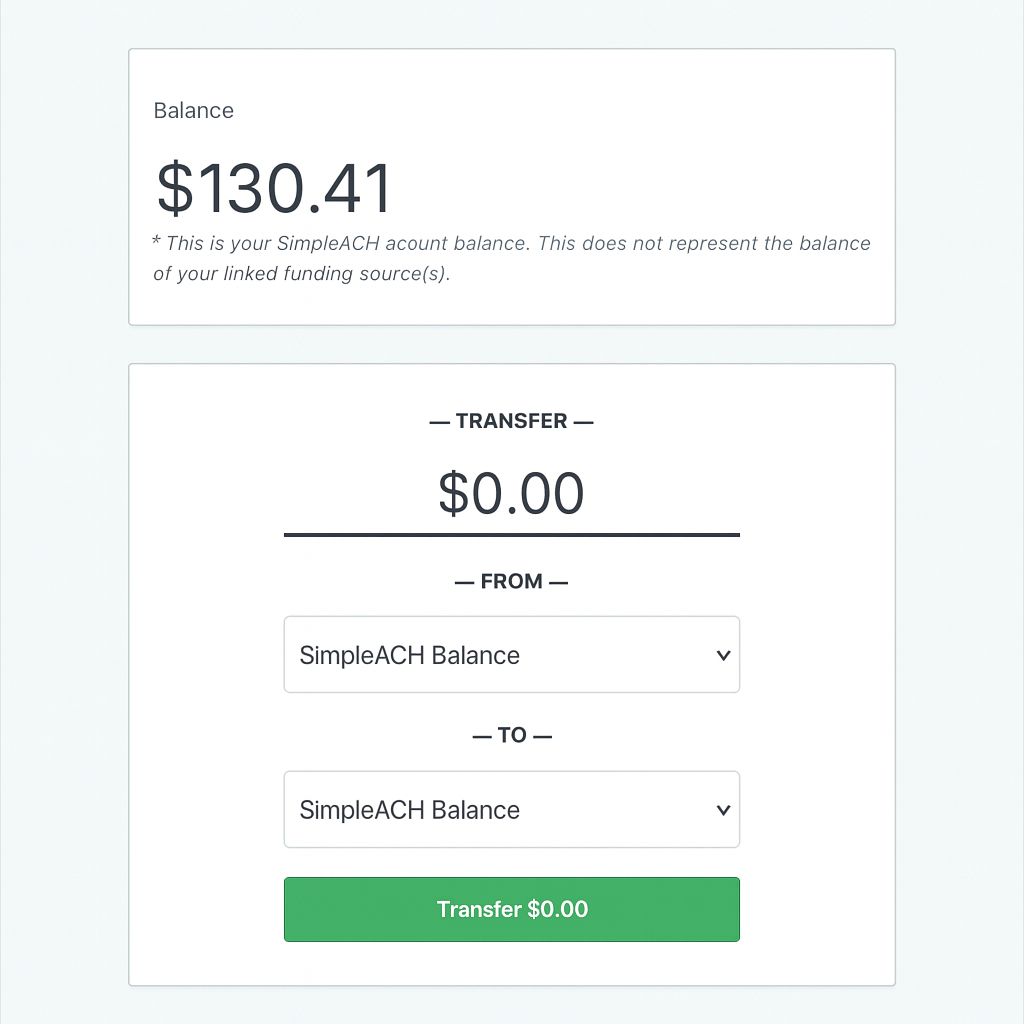This screenshot has height=1024, width=1024.
Task: Click the Transfer $0.00 button
Action: click(x=512, y=909)
